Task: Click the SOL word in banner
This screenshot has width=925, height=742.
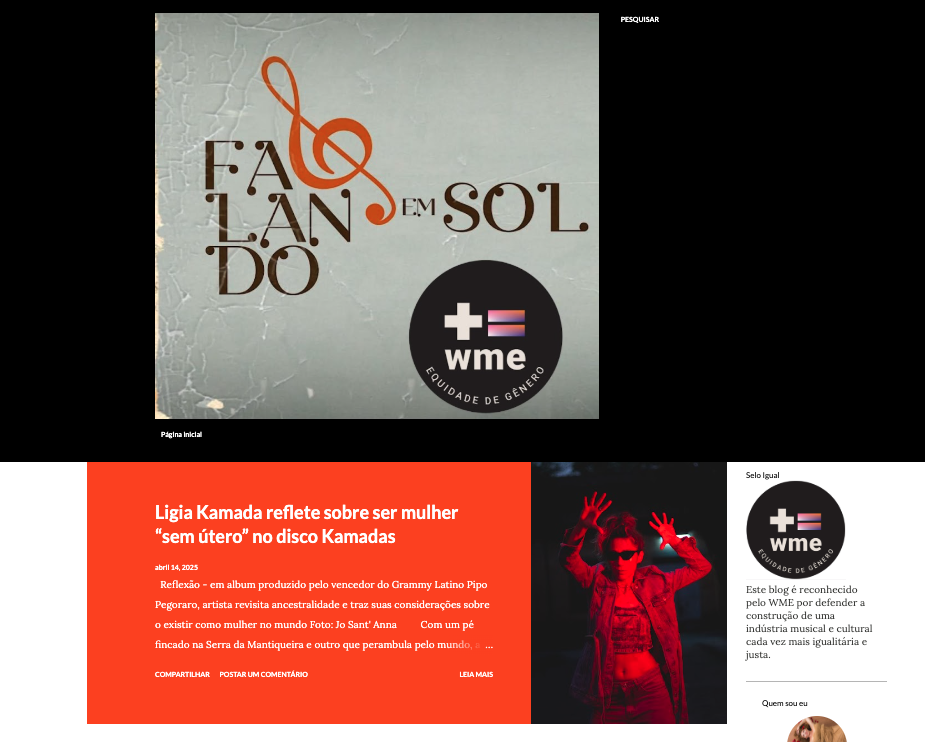Action: (516, 208)
